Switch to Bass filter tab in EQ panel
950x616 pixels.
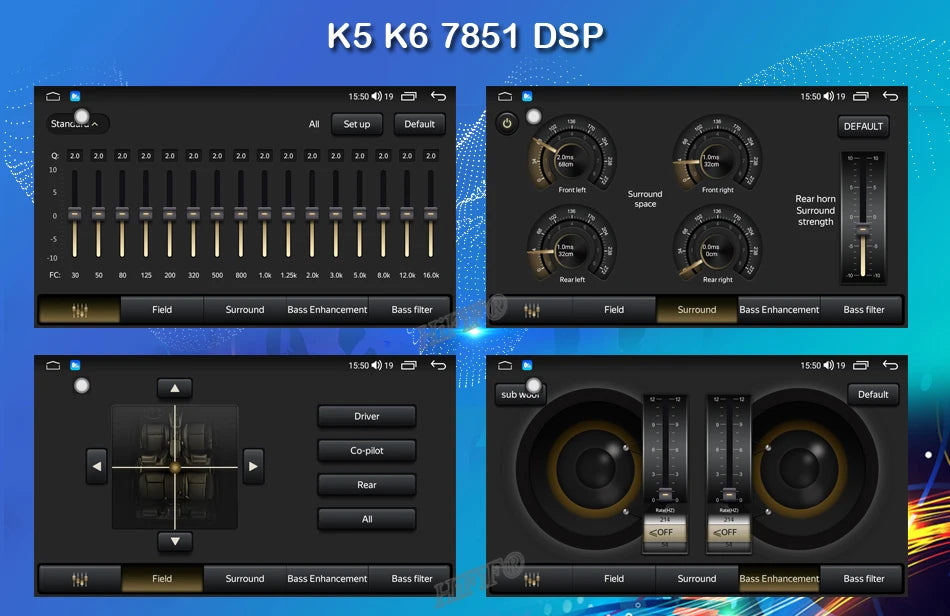click(411, 310)
